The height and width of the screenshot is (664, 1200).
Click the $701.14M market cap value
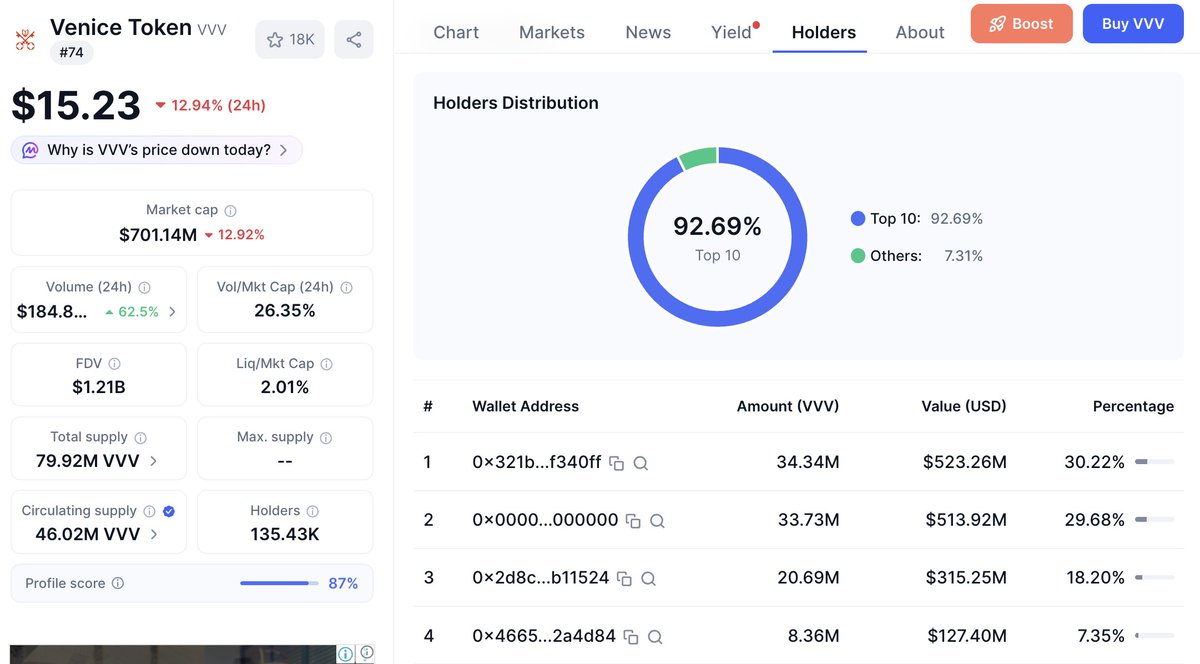point(158,235)
